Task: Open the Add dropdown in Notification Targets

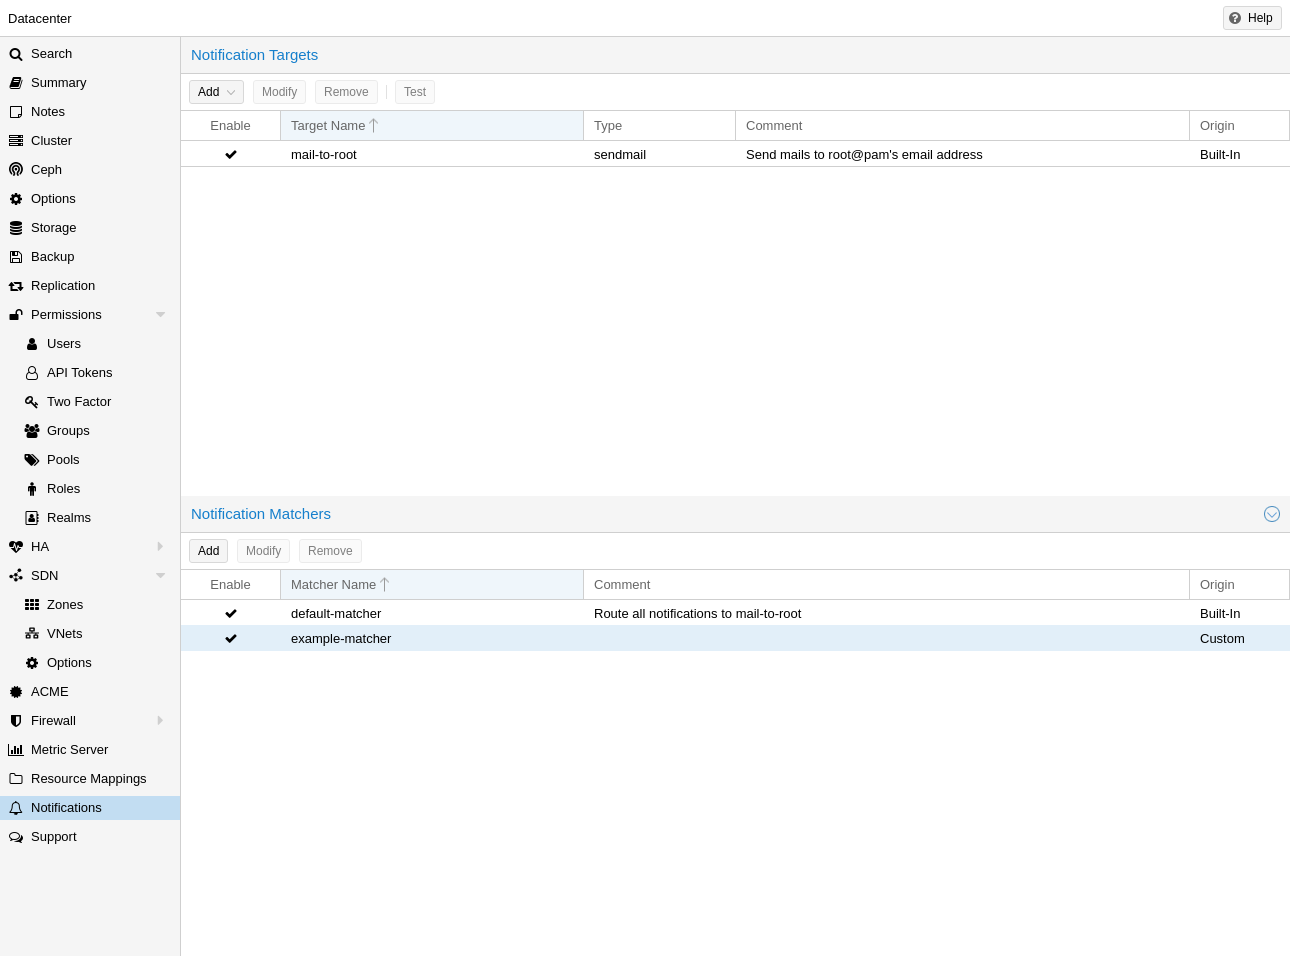Action: tap(216, 92)
